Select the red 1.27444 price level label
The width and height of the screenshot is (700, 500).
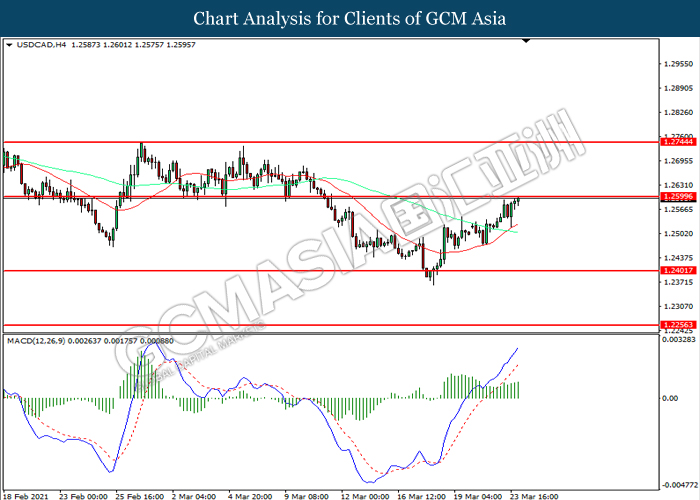[x=678, y=142]
